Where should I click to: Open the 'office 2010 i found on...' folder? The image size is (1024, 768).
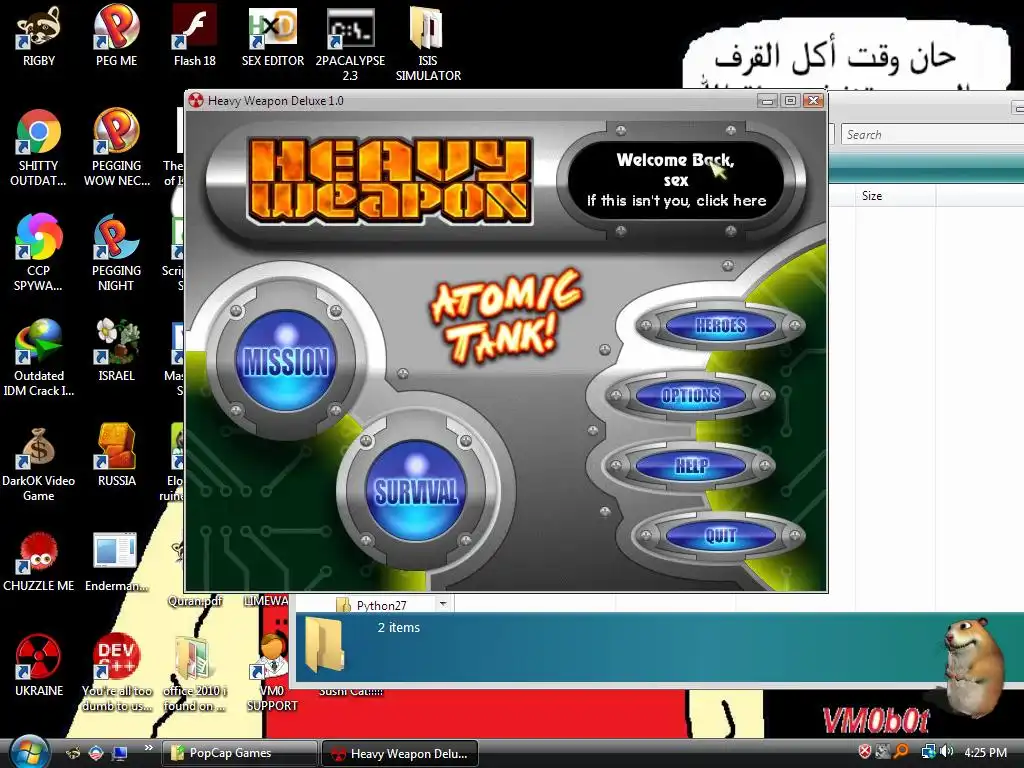click(x=194, y=675)
